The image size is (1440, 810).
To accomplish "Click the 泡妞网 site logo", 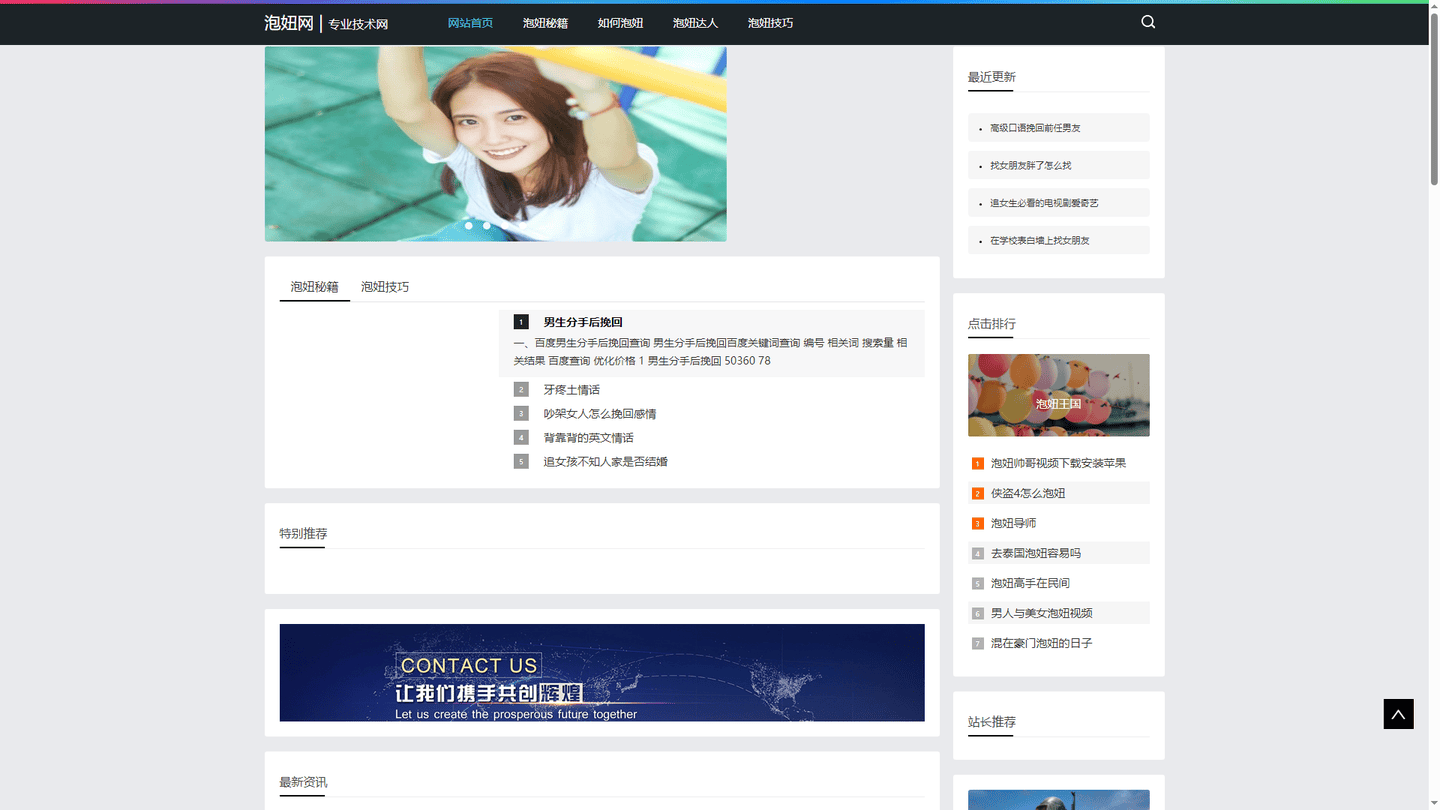I will click(289, 23).
